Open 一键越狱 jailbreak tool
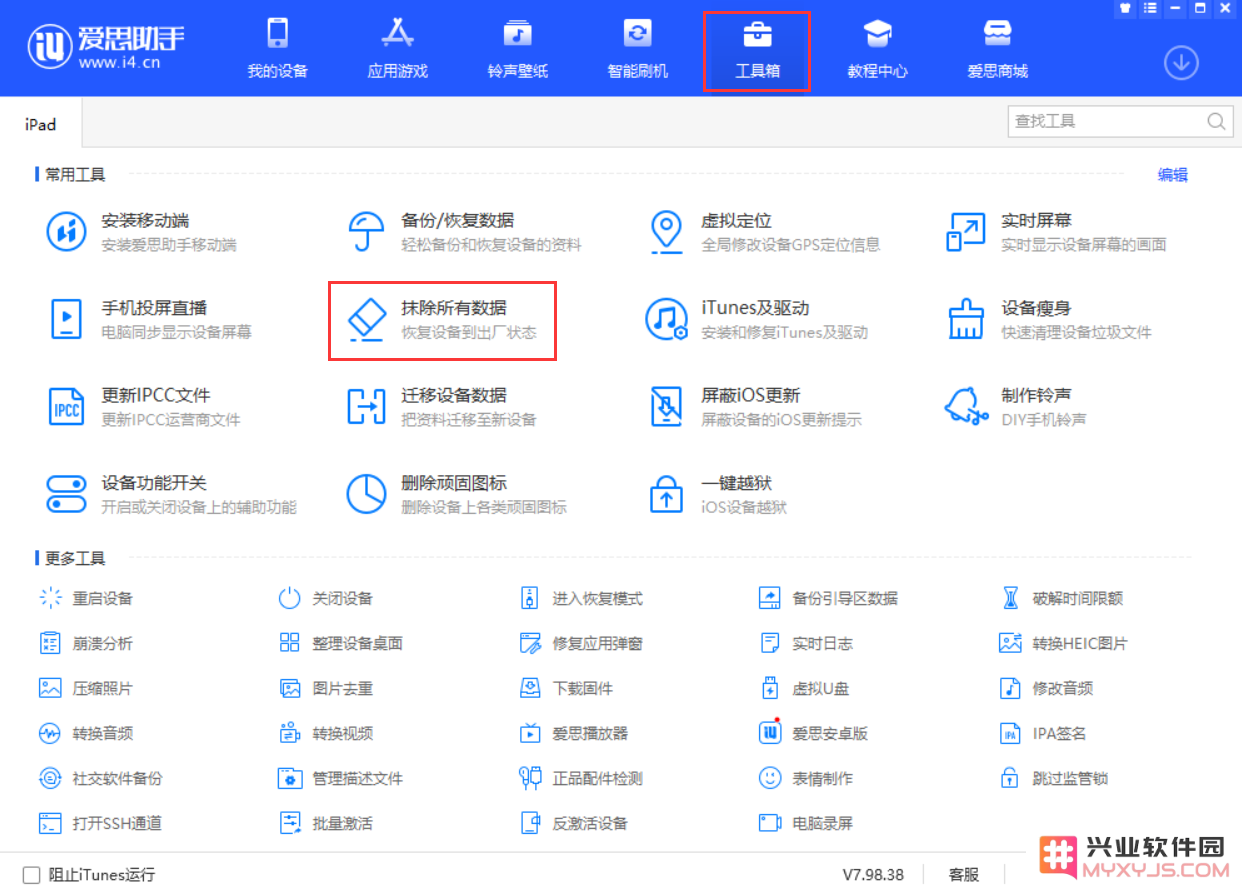Image resolution: width=1242 pixels, height=894 pixels. (717, 494)
